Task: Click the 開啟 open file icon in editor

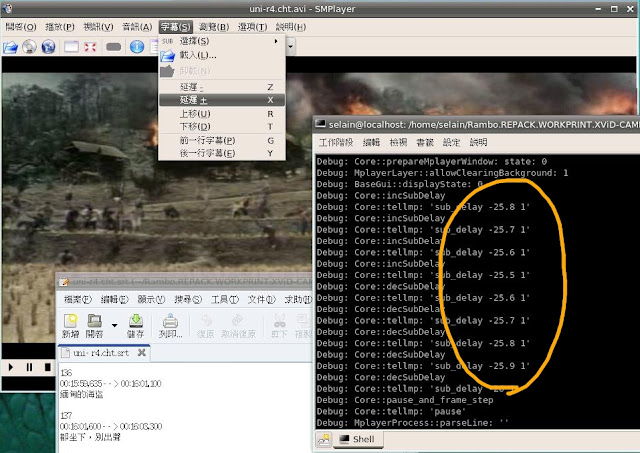Action: tap(94, 326)
